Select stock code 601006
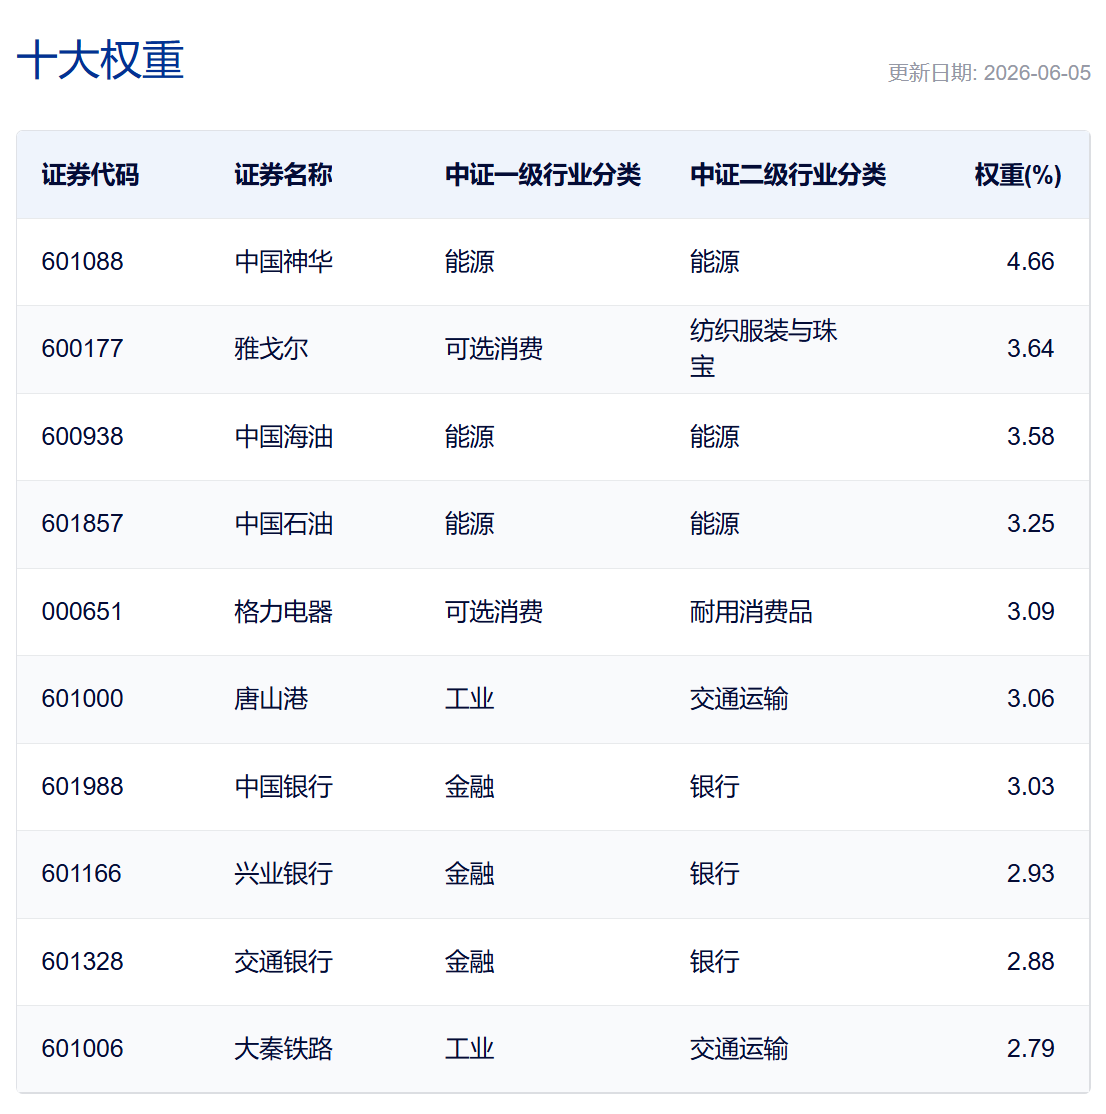 [82, 1049]
